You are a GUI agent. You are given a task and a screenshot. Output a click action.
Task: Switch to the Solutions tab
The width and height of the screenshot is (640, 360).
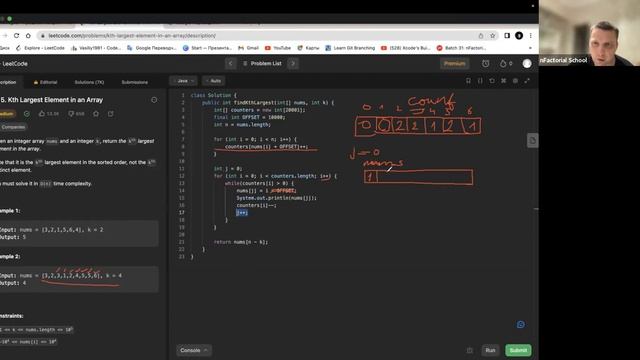tap(89, 82)
